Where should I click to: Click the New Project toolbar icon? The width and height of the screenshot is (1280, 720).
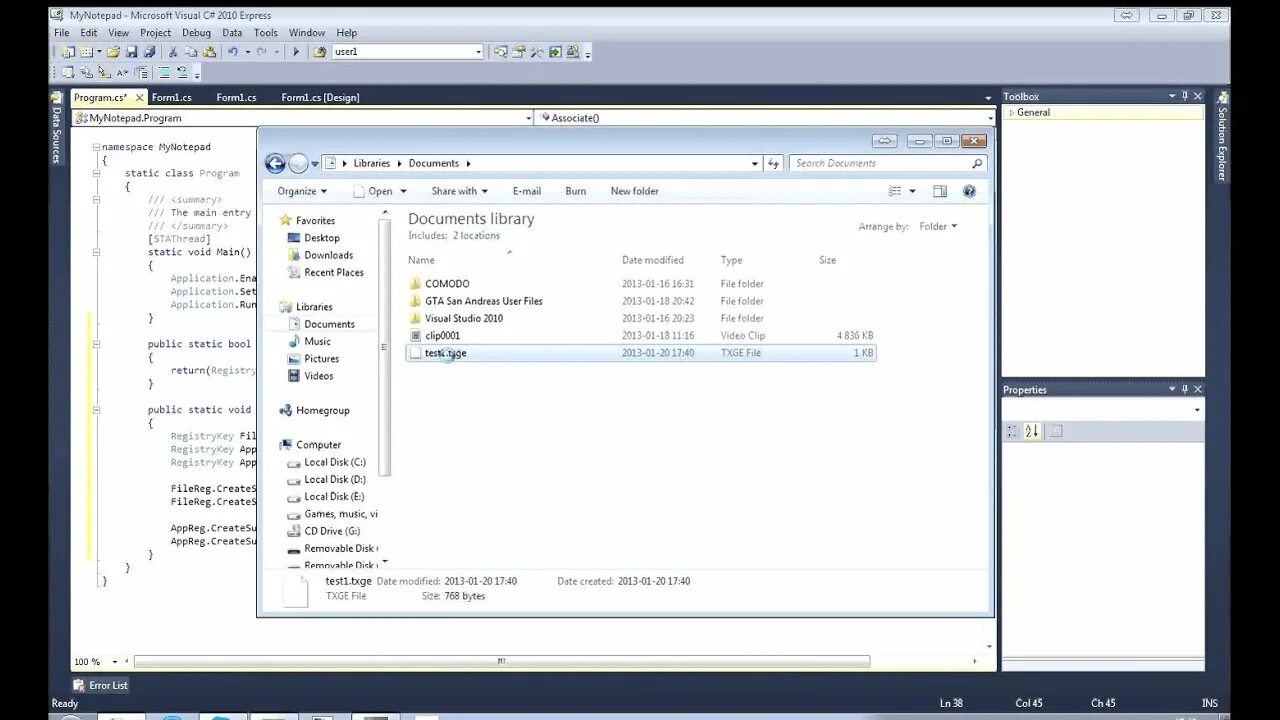pyautogui.click(x=68, y=52)
